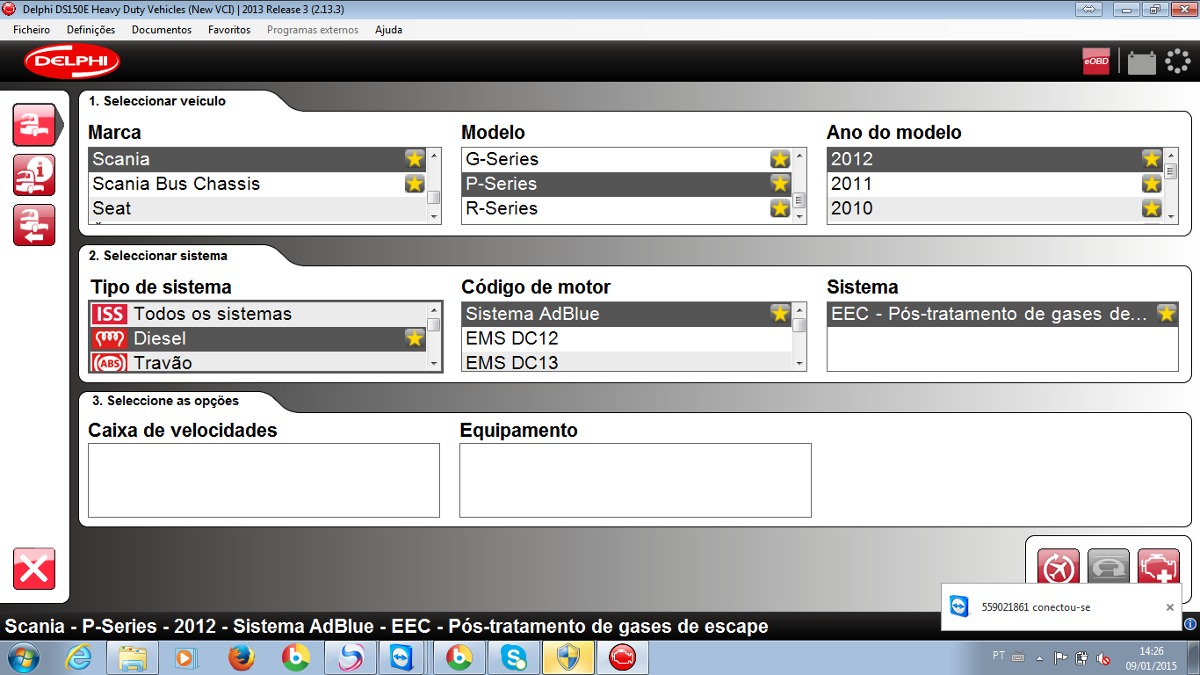Open the Ajuda menu
Image resolution: width=1200 pixels, height=675 pixels.
(389, 30)
